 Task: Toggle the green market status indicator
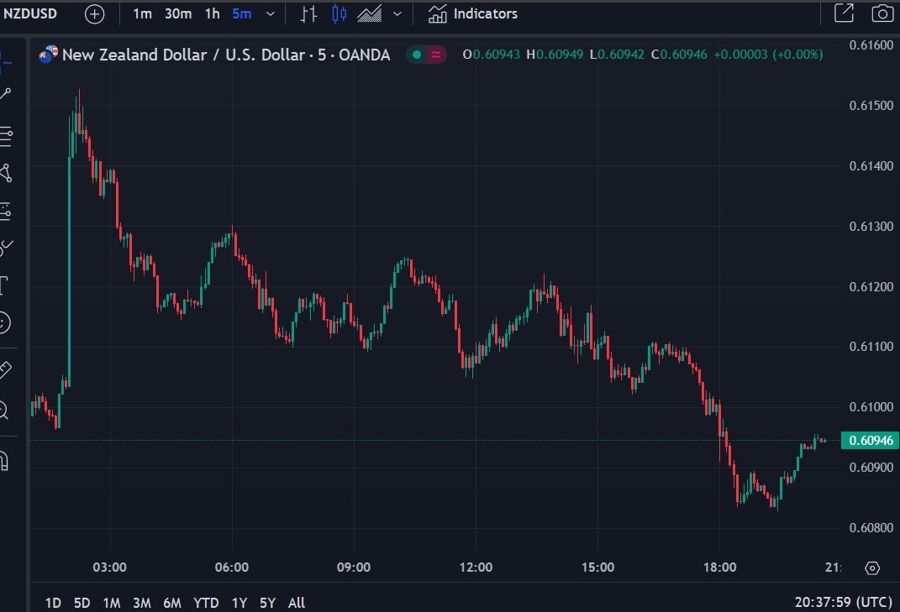tap(415, 54)
